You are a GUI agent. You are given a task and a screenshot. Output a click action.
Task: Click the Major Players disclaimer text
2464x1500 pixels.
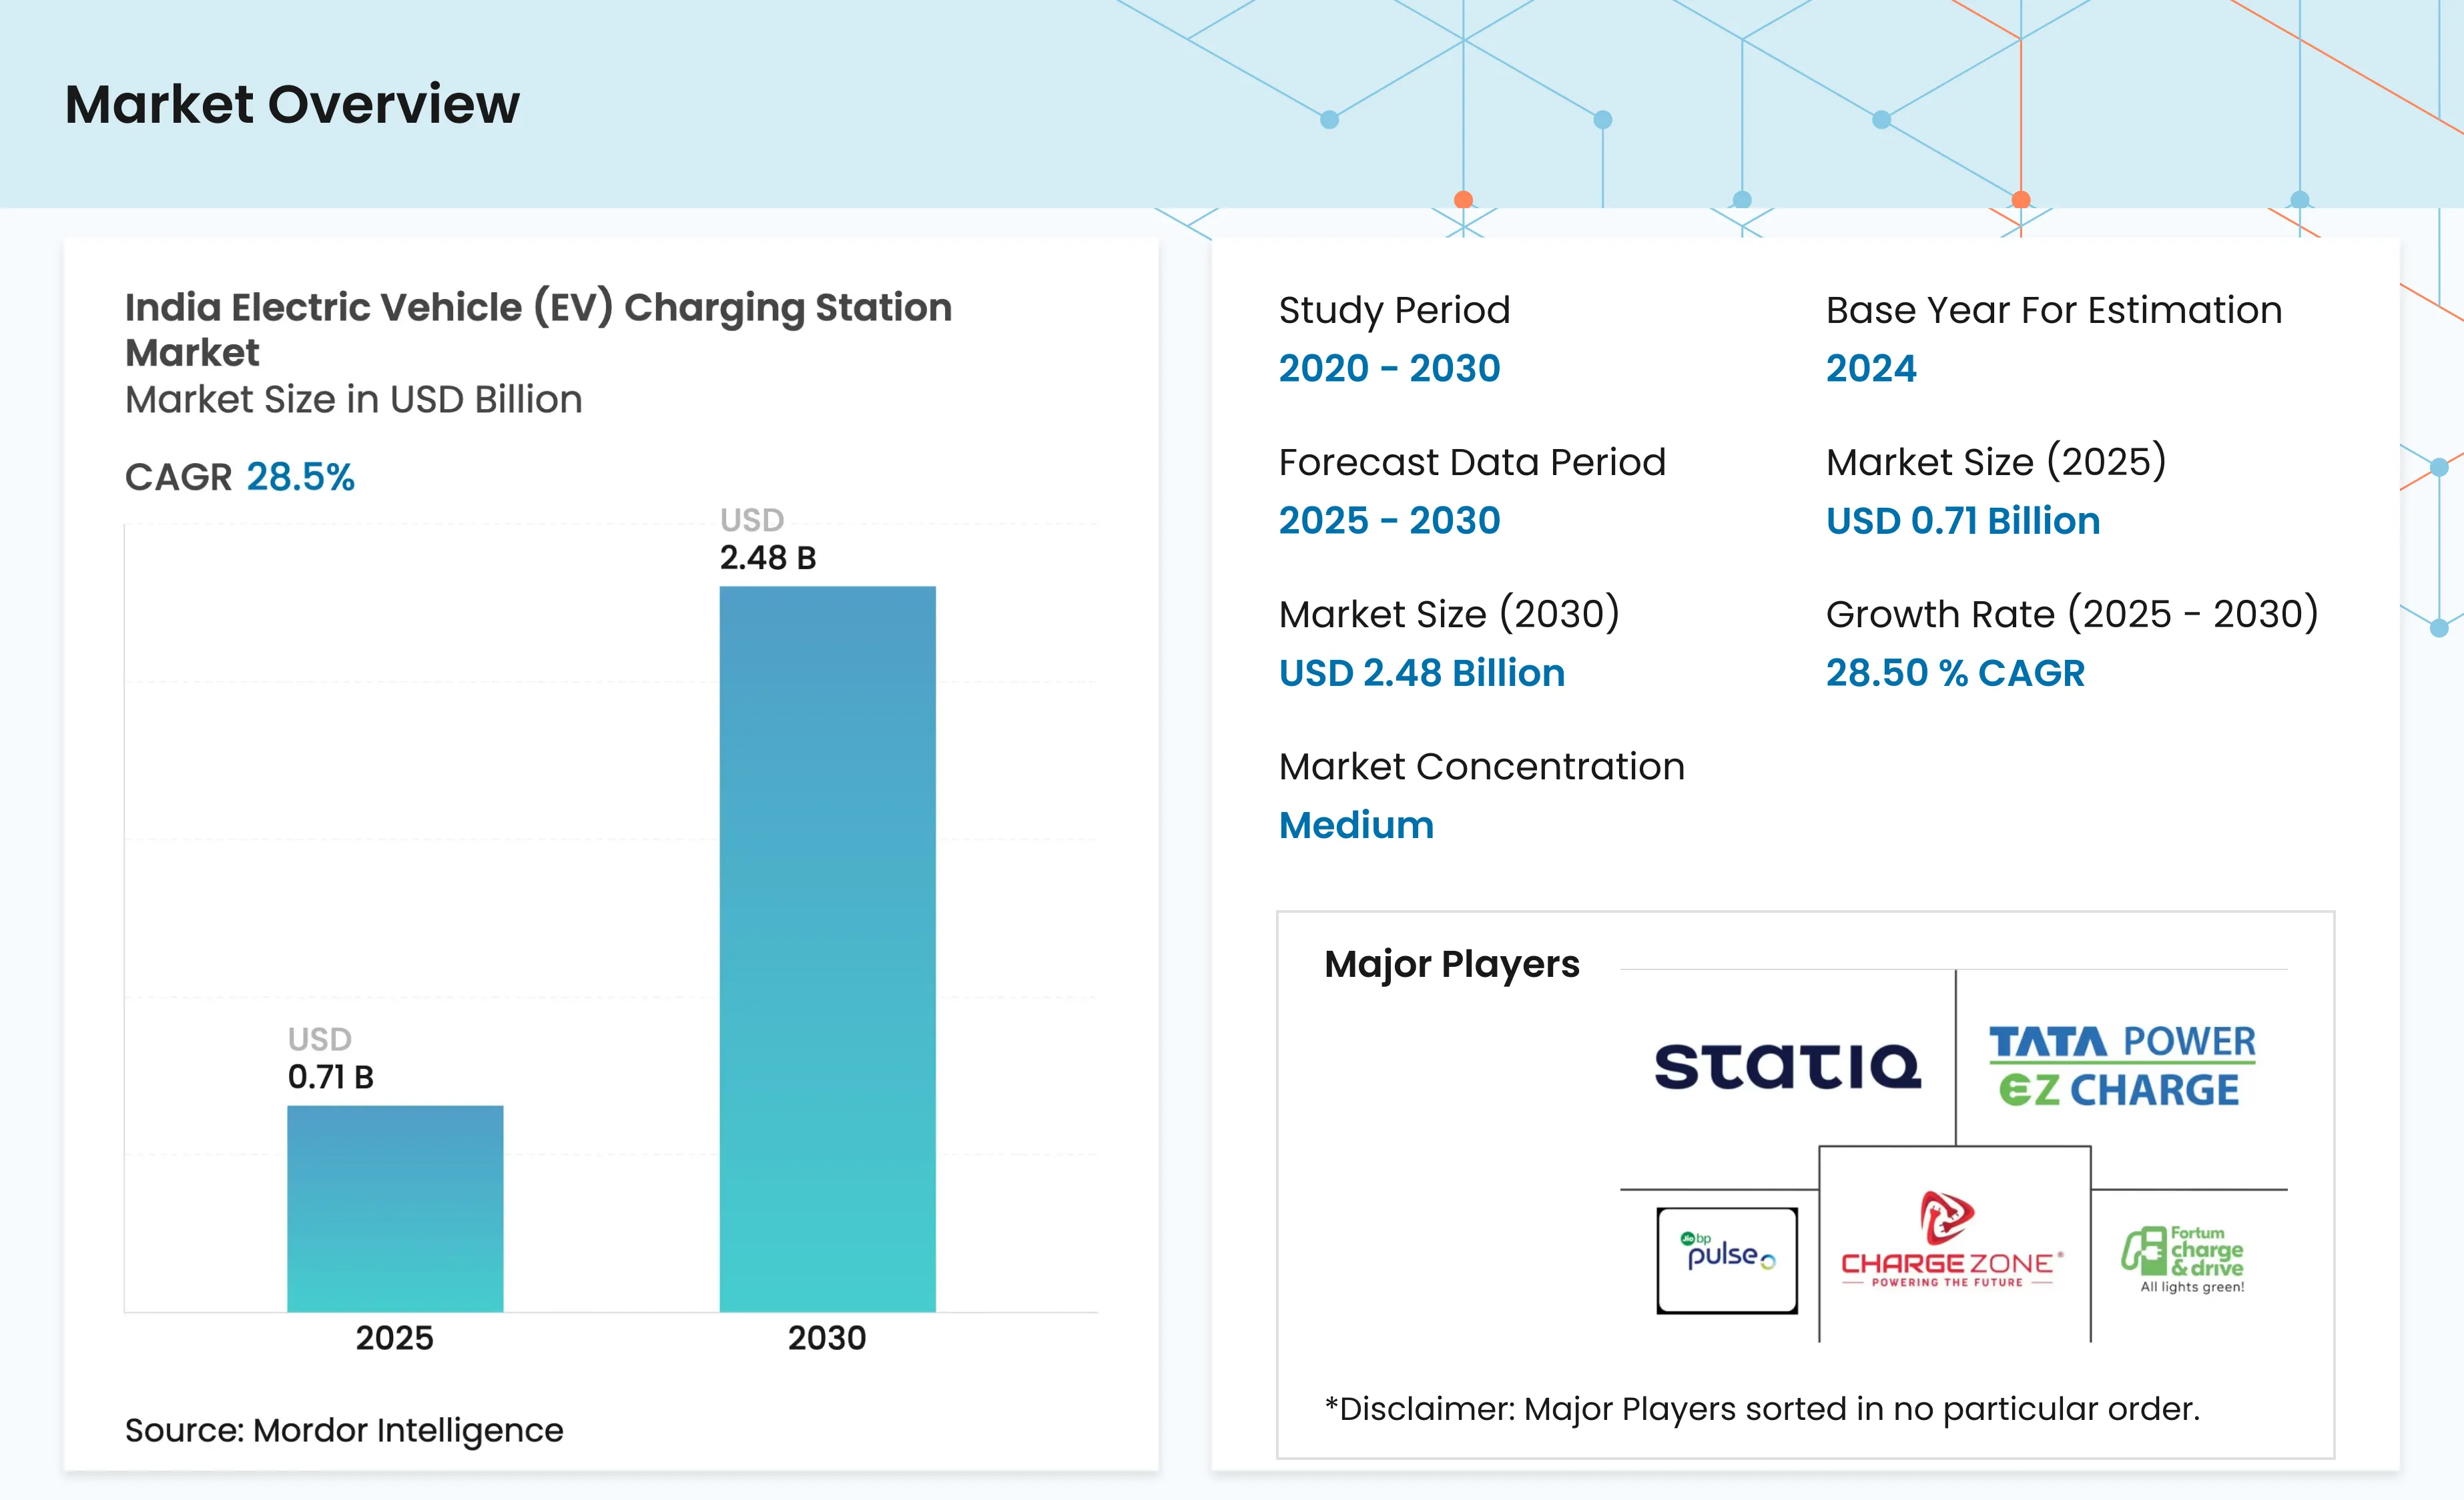(x=1762, y=1409)
